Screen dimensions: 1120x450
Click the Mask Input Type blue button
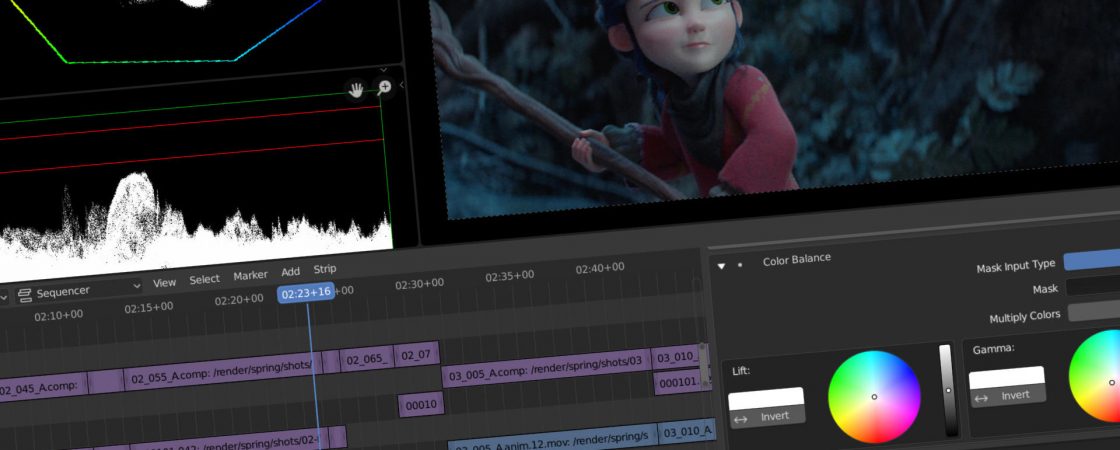click(1091, 260)
